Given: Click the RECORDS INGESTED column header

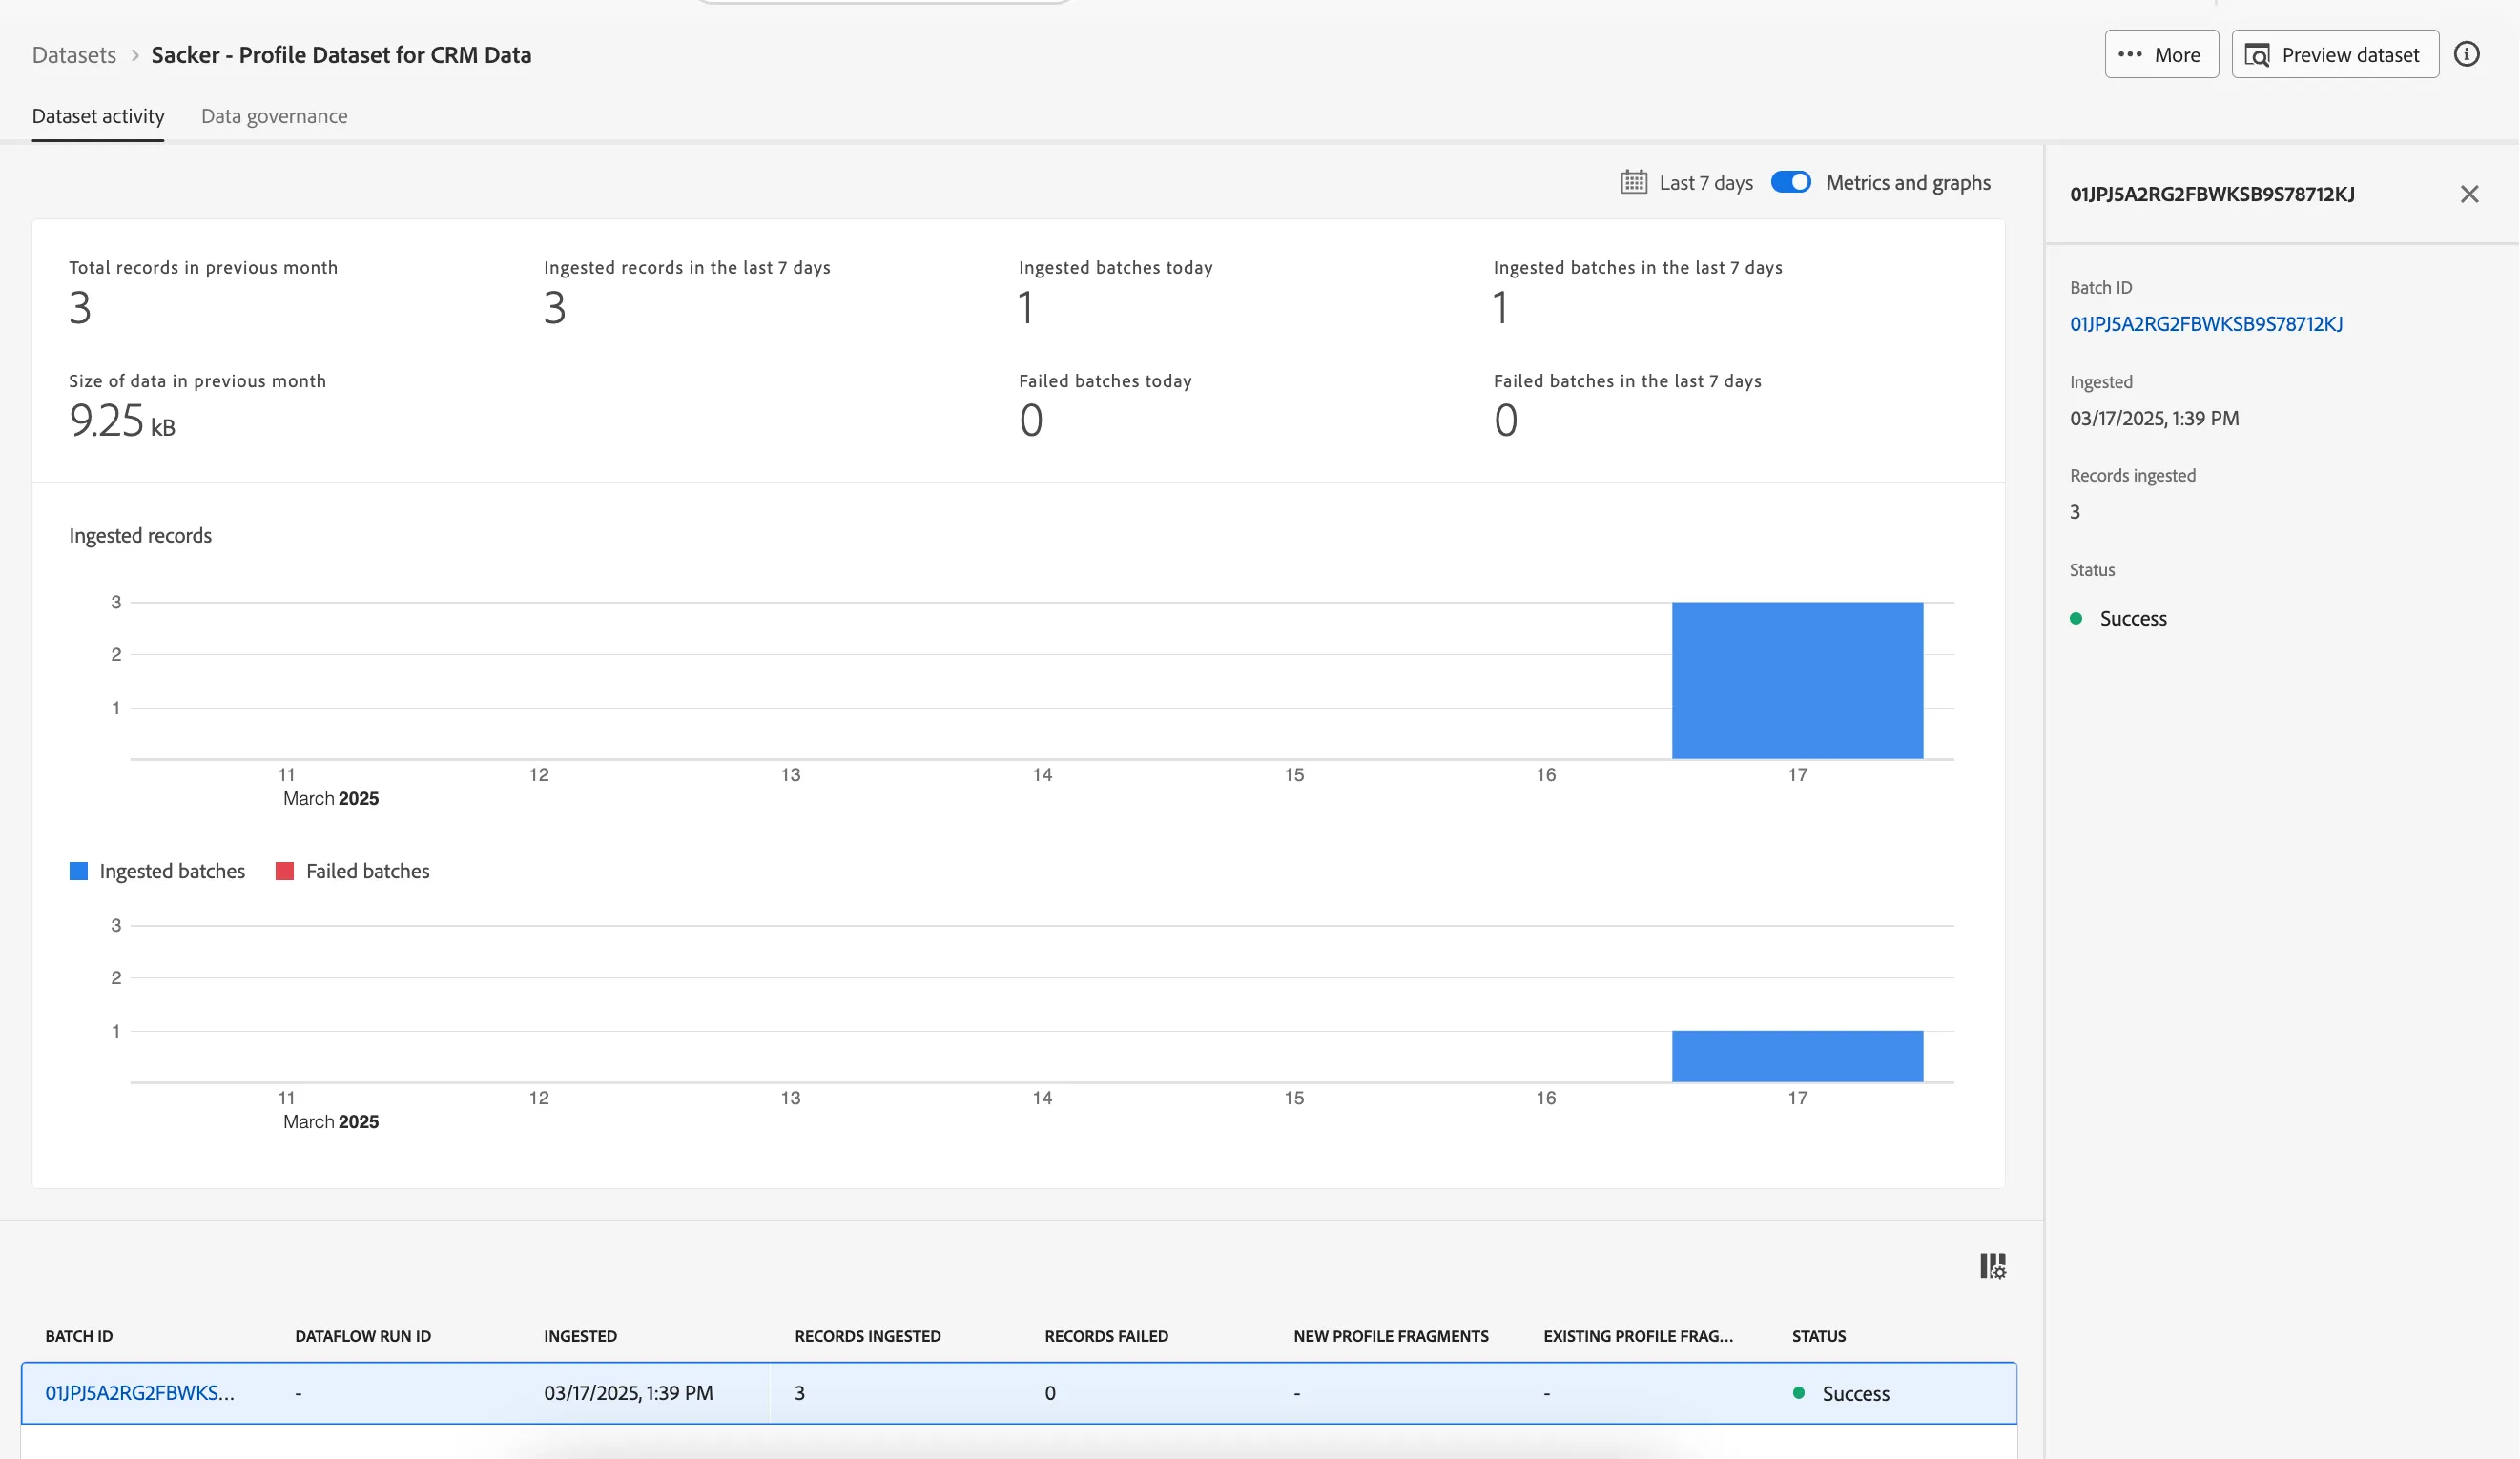Looking at the screenshot, I should pyautogui.click(x=867, y=1336).
